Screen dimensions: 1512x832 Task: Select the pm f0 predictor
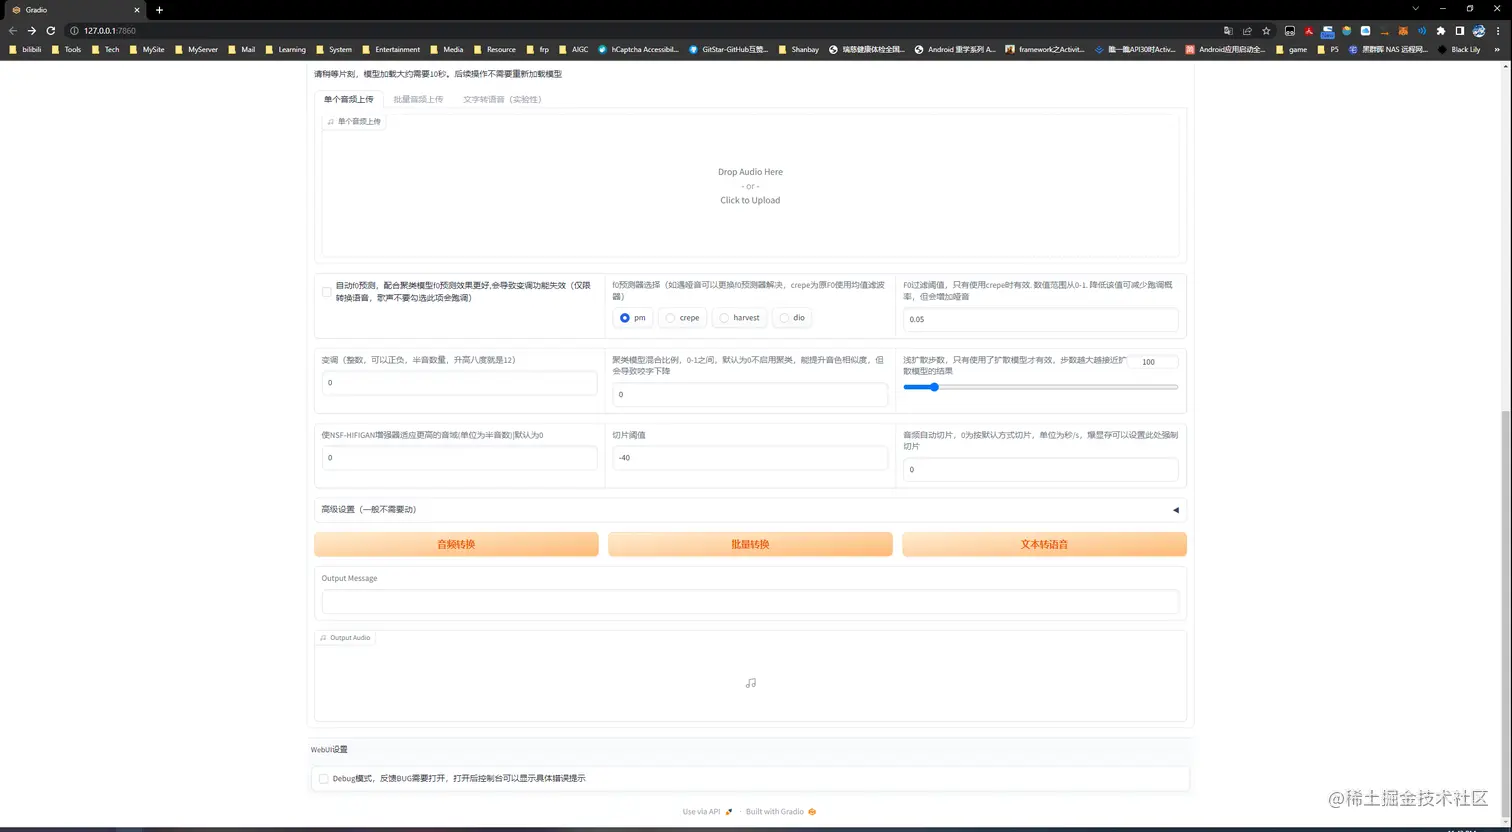[632, 318]
